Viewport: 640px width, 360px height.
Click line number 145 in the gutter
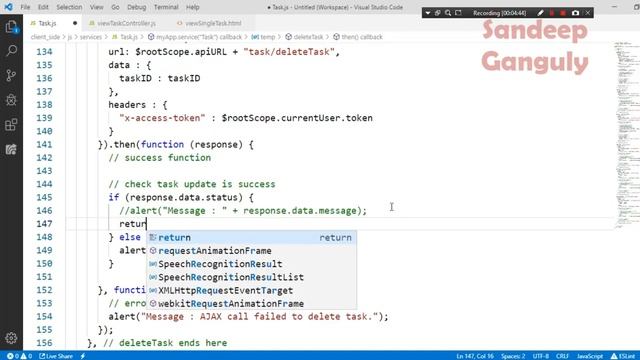(44, 198)
